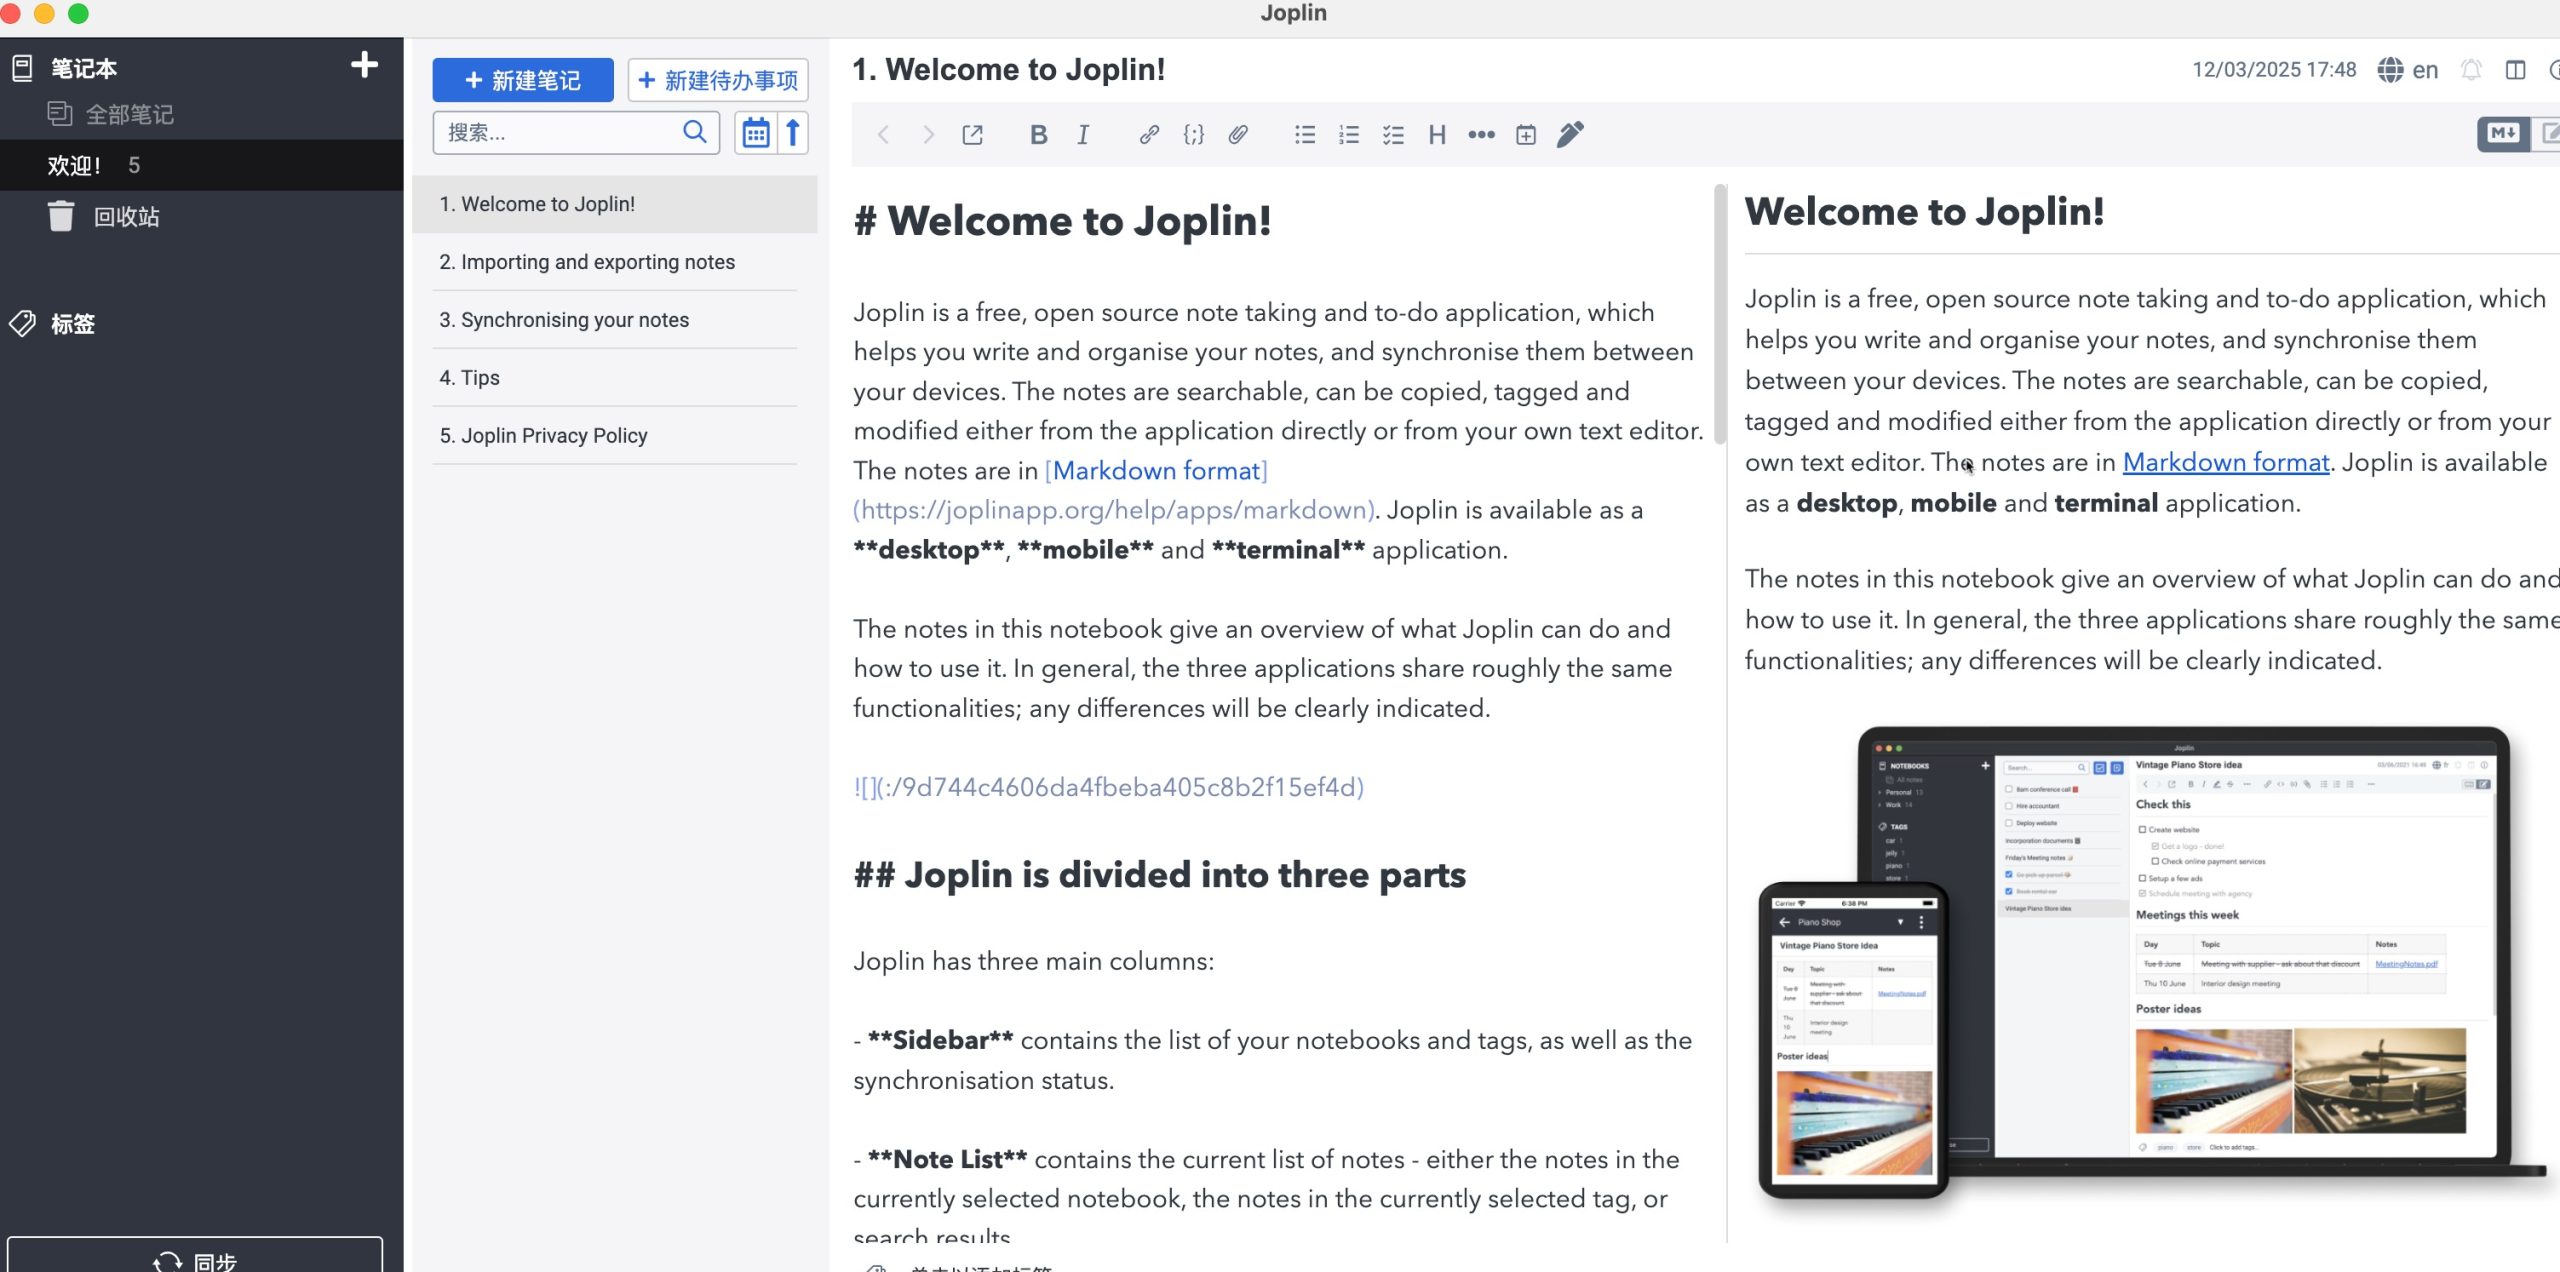Create a note with 新建笔记
This screenshot has height=1272, width=2560.
[523, 80]
